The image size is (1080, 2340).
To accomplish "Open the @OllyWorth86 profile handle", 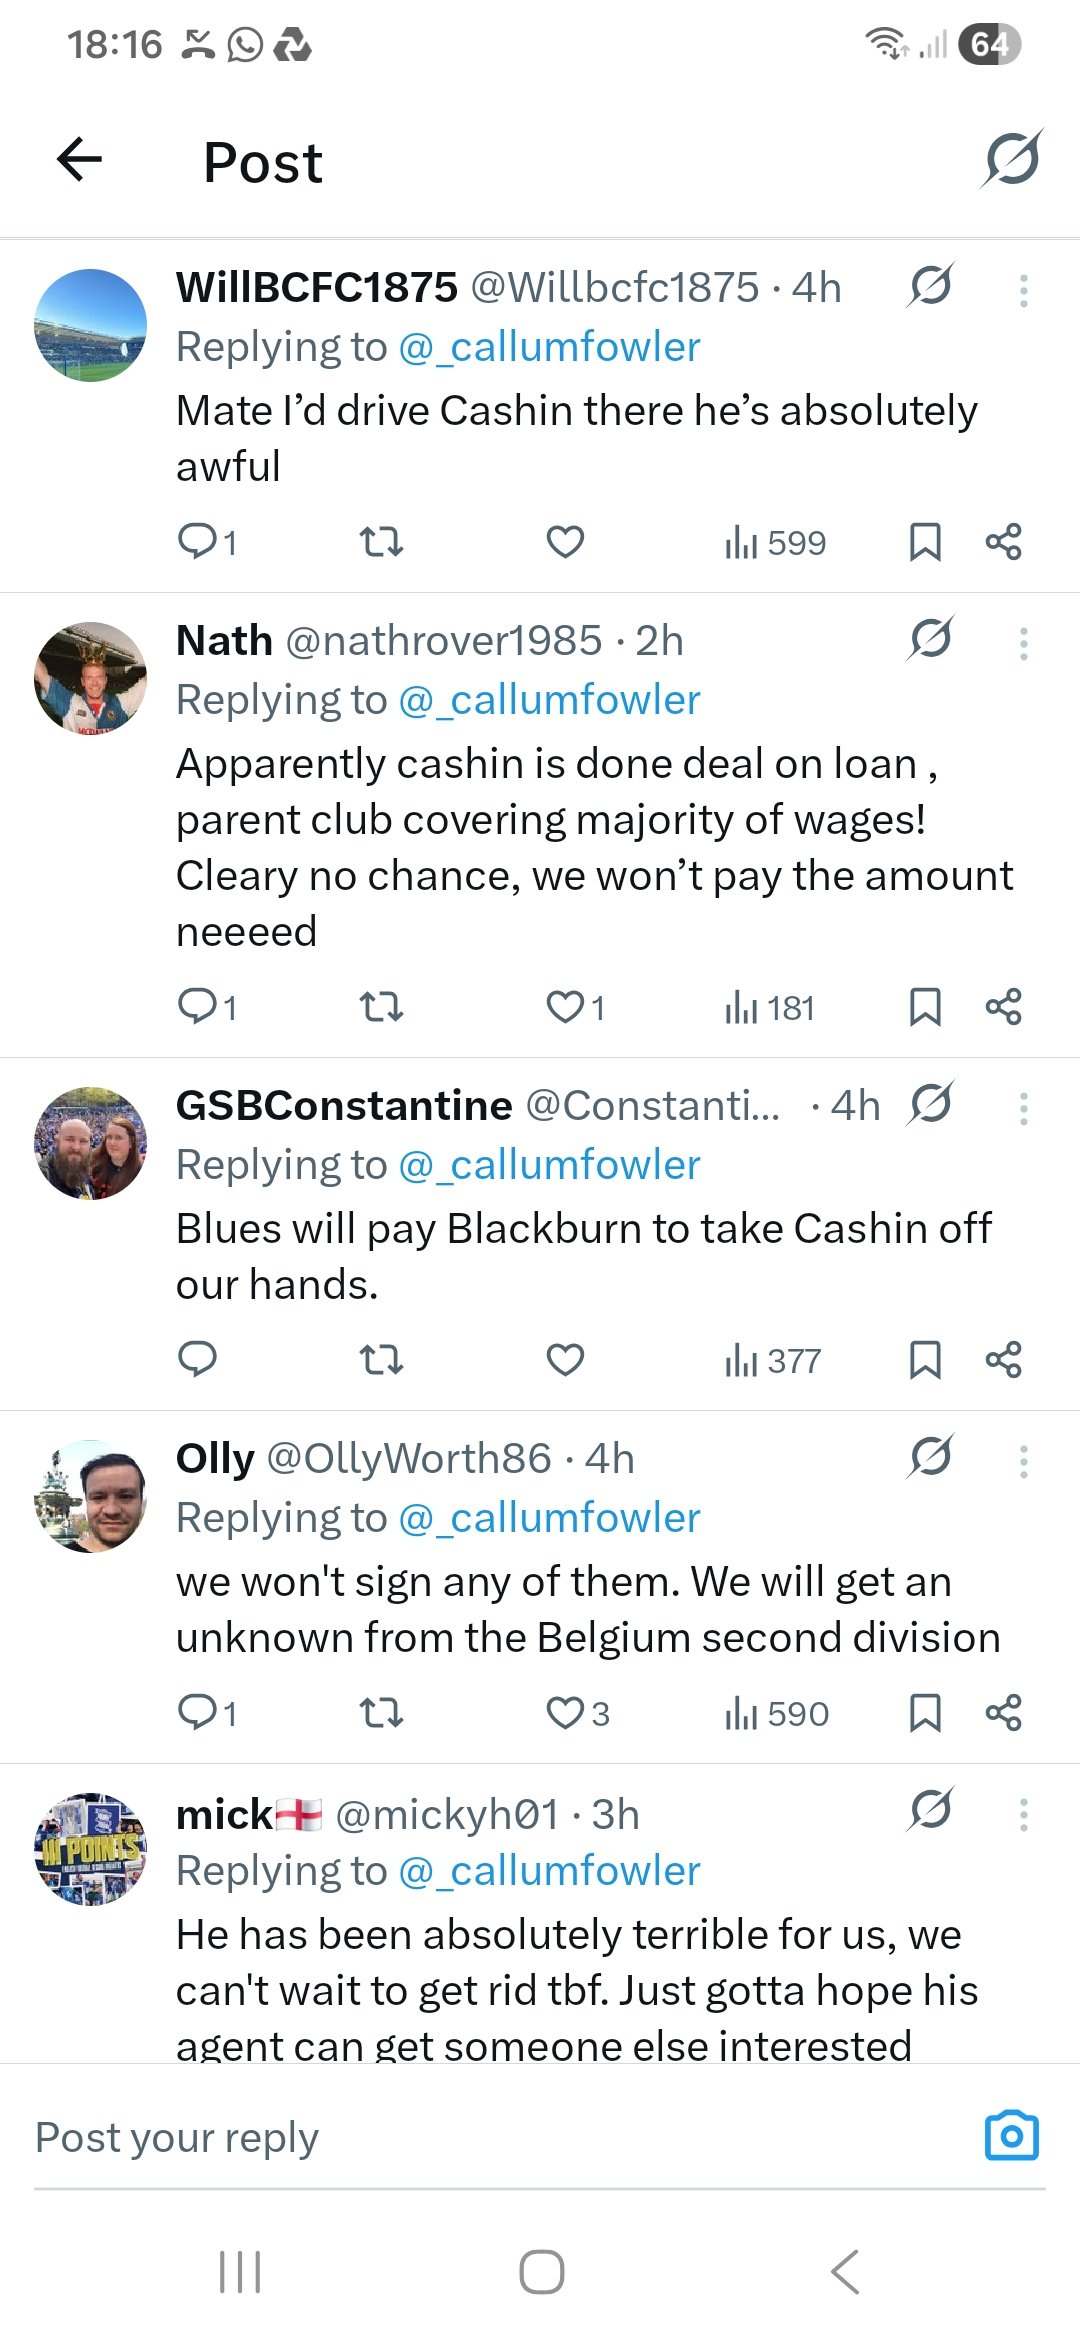I will [409, 1459].
